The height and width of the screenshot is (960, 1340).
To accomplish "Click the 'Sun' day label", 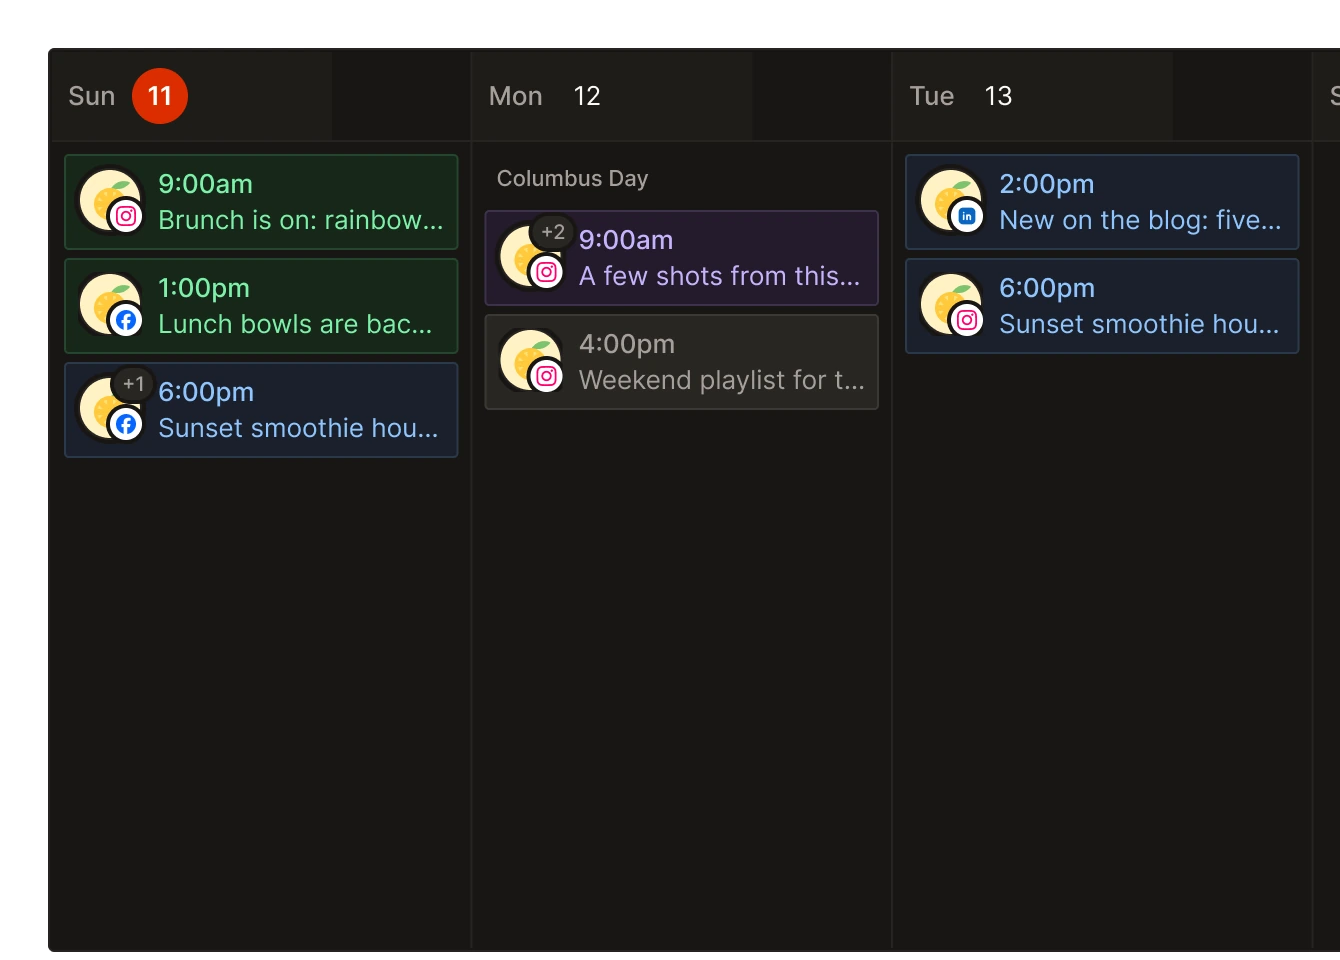I will point(92,96).
